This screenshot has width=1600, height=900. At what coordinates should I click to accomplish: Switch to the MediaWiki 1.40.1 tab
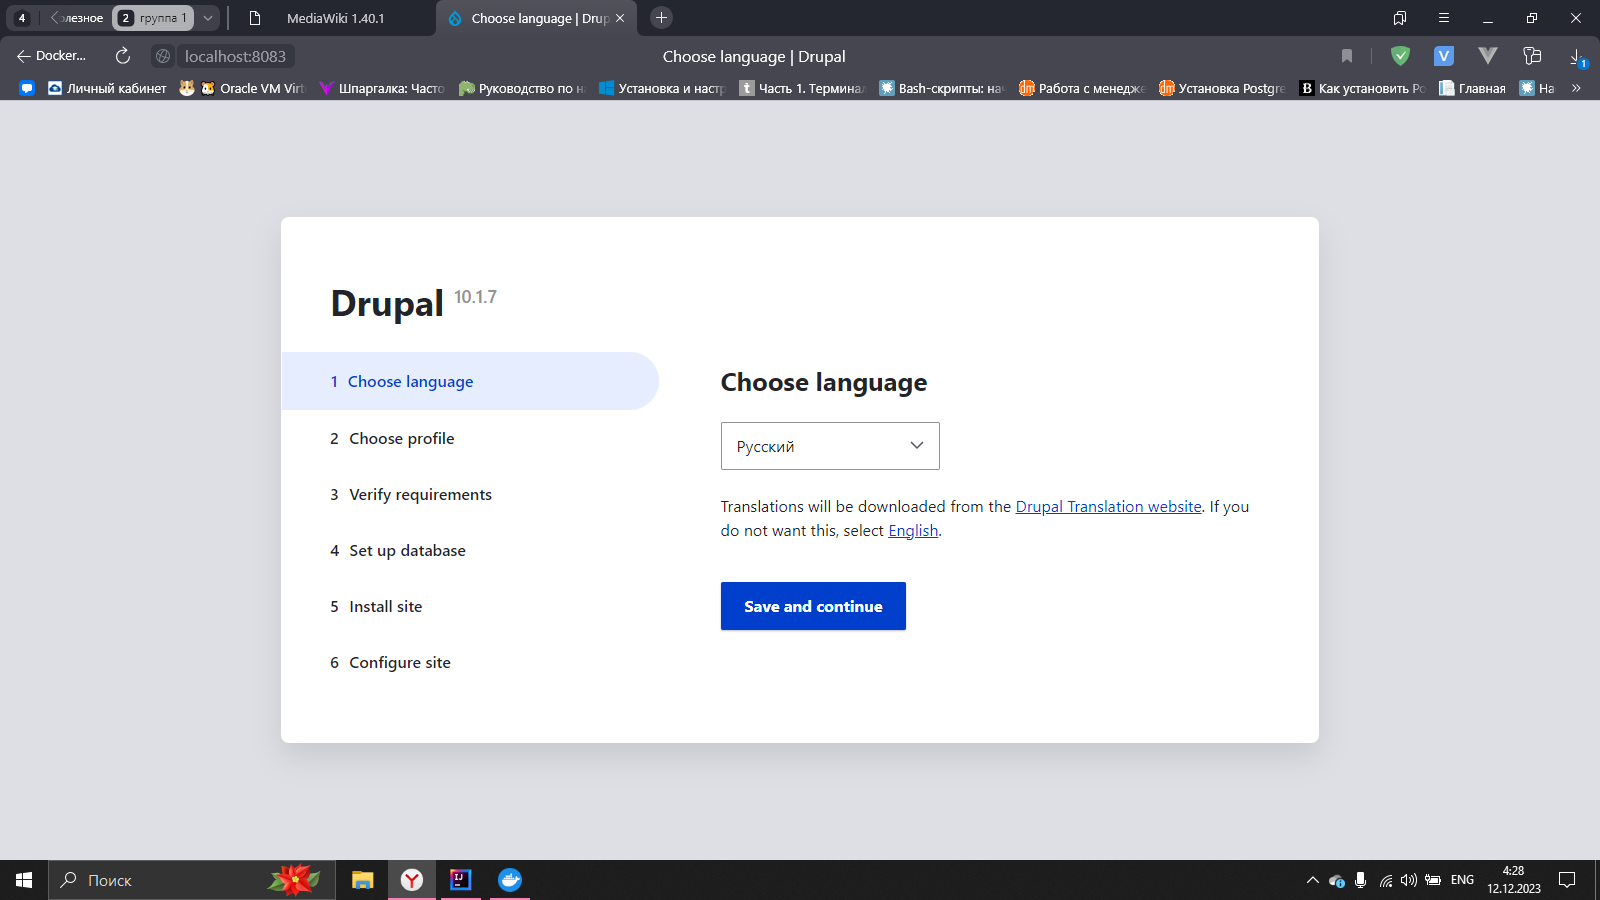(x=335, y=18)
